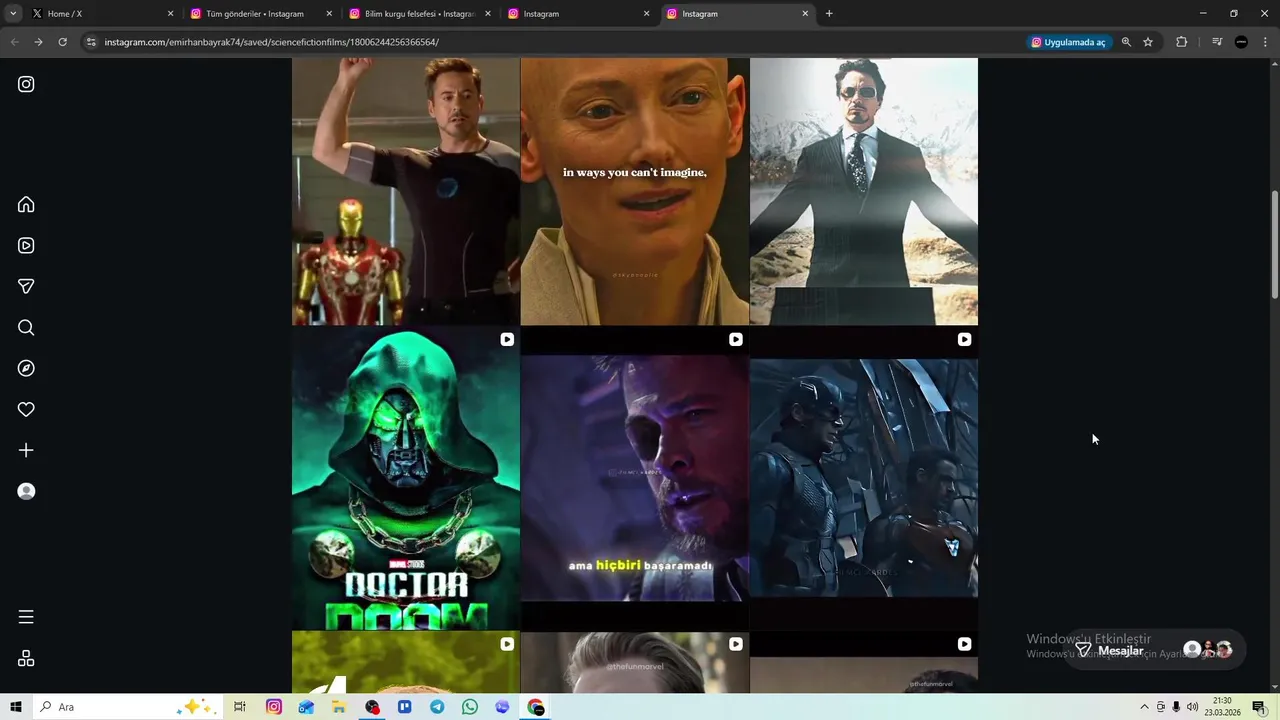Click the Chrome taskbar icon

pyautogui.click(x=536, y=707)
